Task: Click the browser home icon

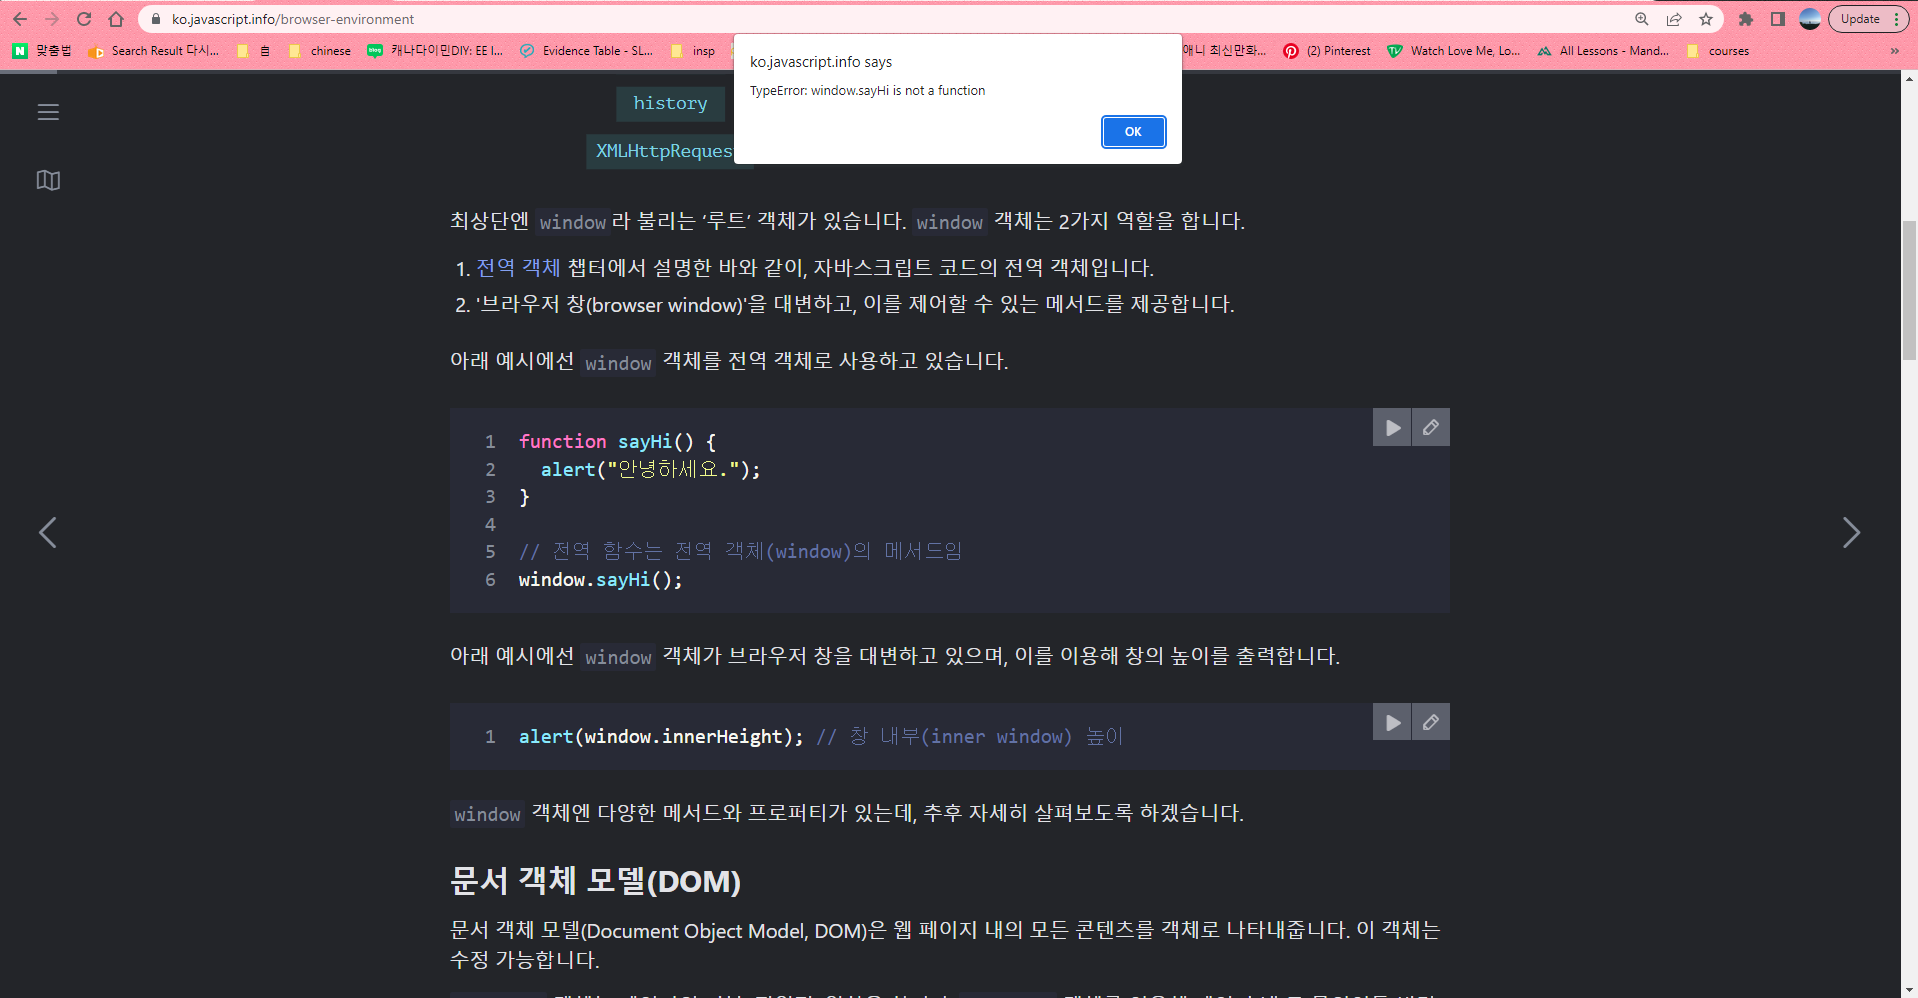Action: click(115, 19)
